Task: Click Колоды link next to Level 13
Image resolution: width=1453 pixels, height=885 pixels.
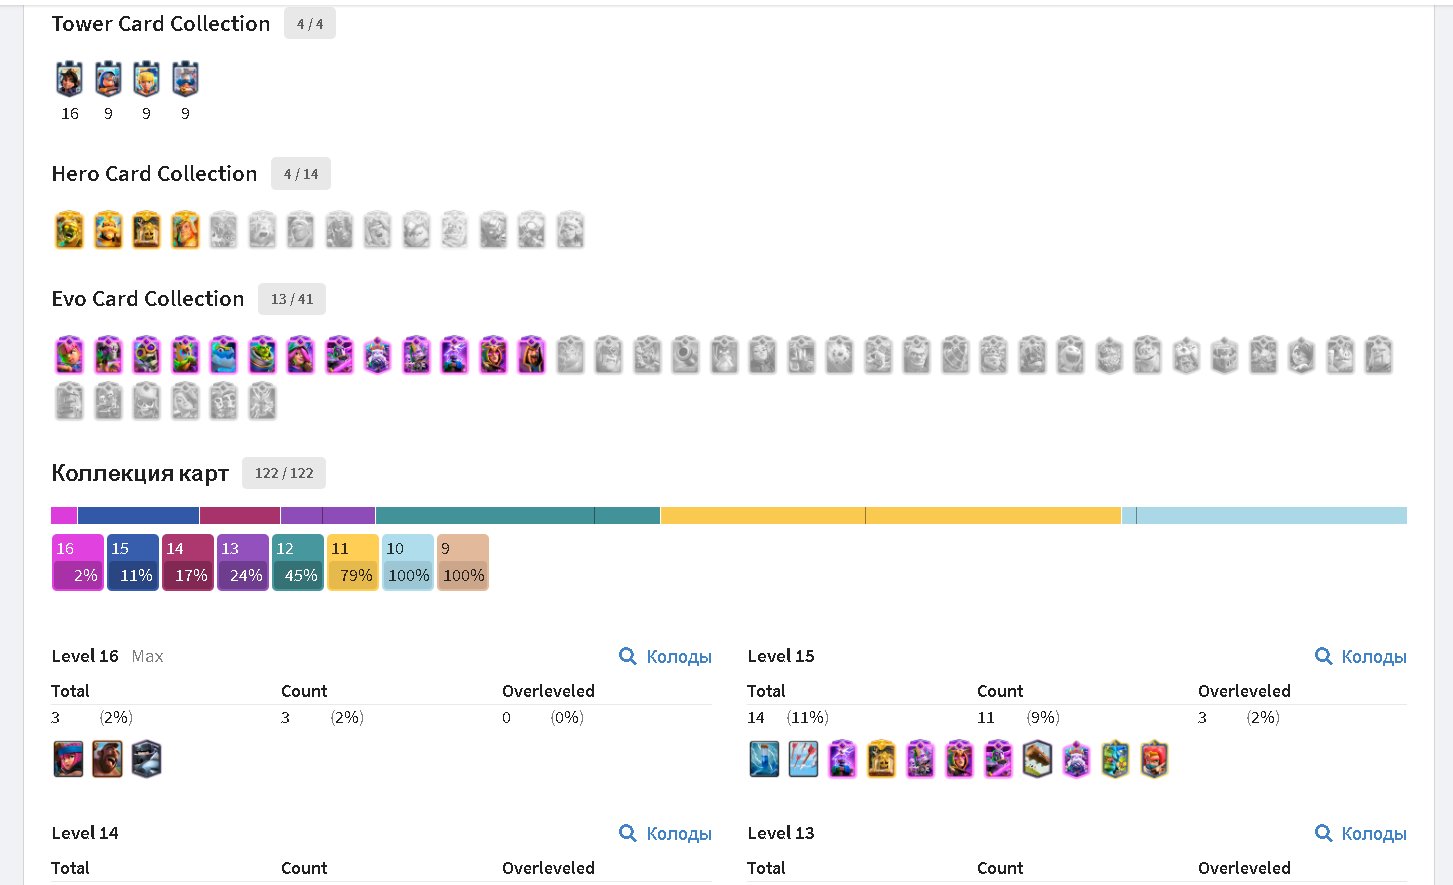Action: coord(1360,834)
